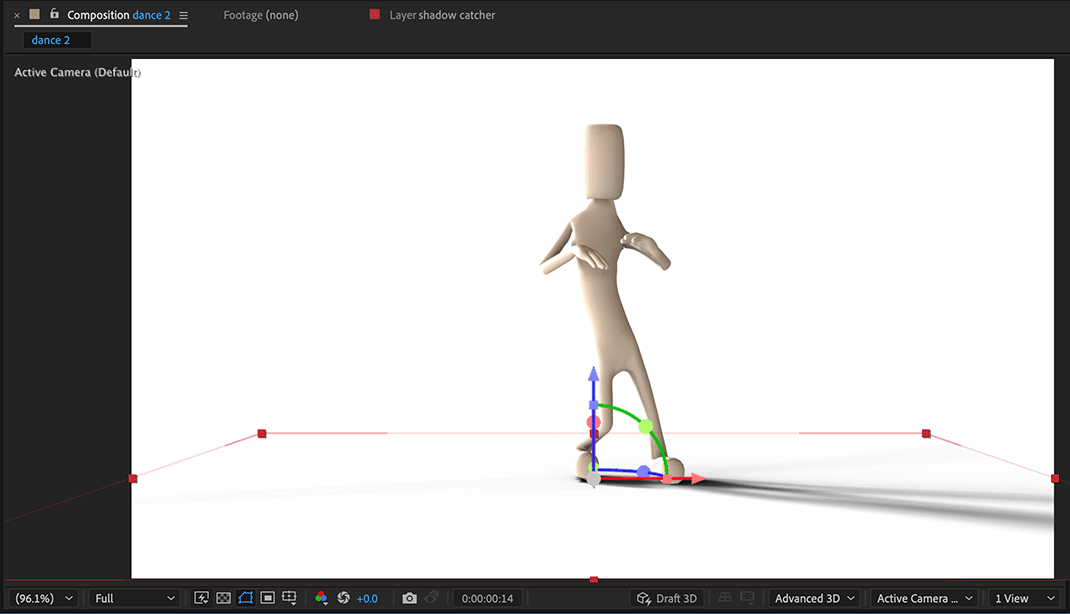Toggle the Fast Previews icon
This screenshot has width=1070, height=614.
pos(201,598)
